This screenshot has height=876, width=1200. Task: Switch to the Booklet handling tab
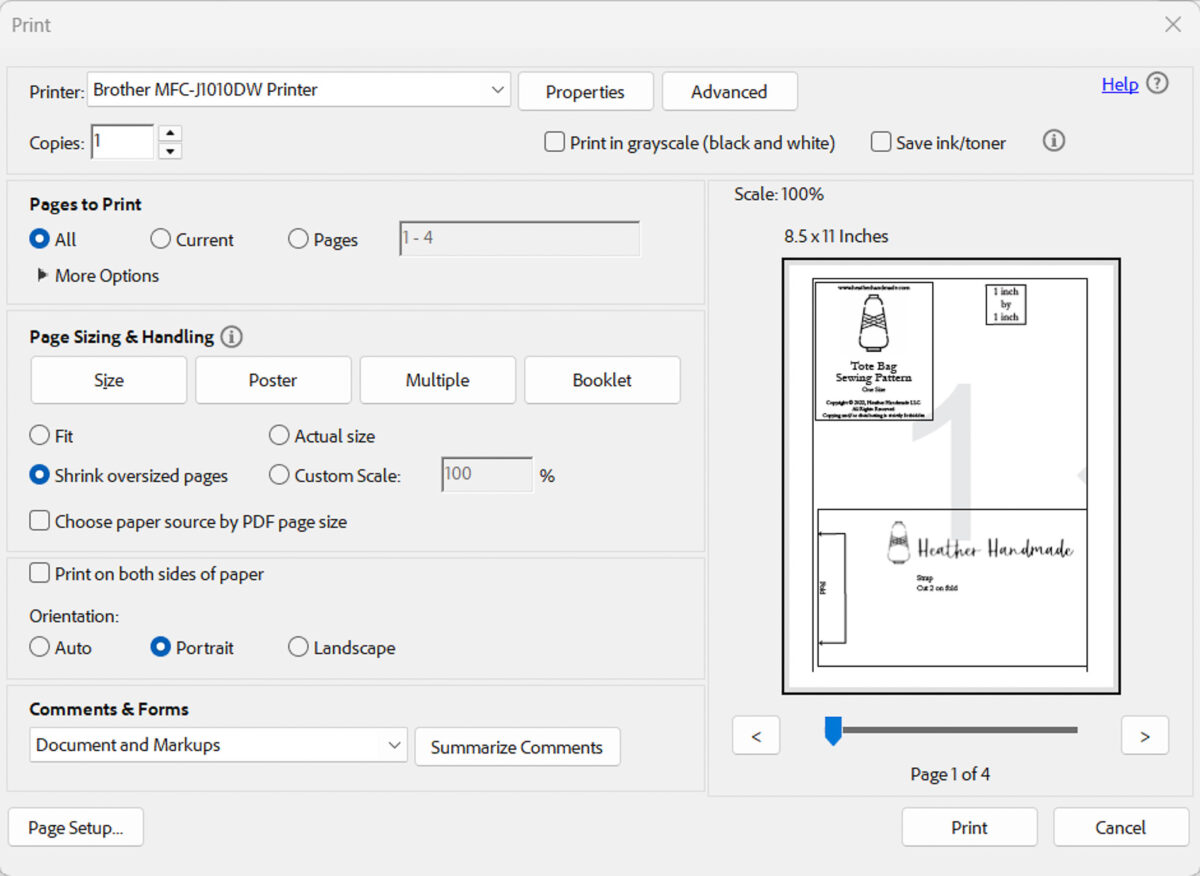[x=602, y=380]
